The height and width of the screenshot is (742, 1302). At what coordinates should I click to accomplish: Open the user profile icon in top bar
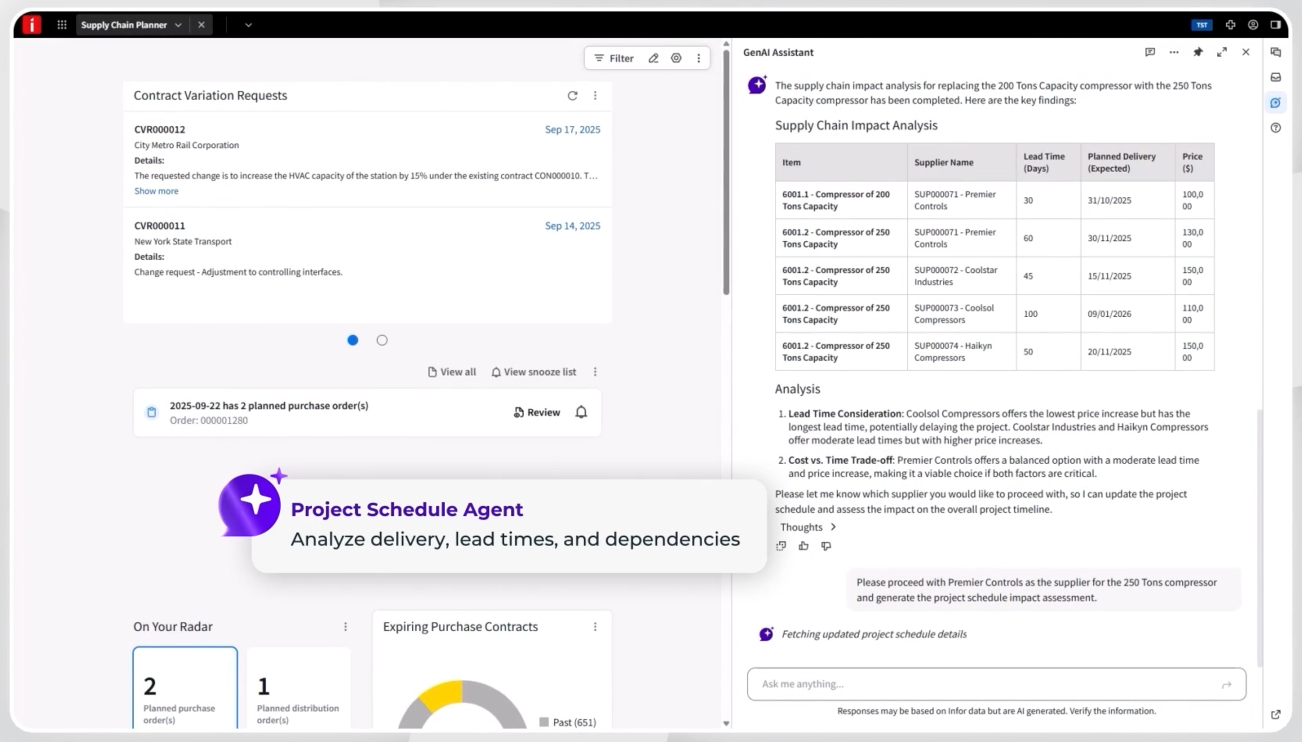coord(1253,25)
